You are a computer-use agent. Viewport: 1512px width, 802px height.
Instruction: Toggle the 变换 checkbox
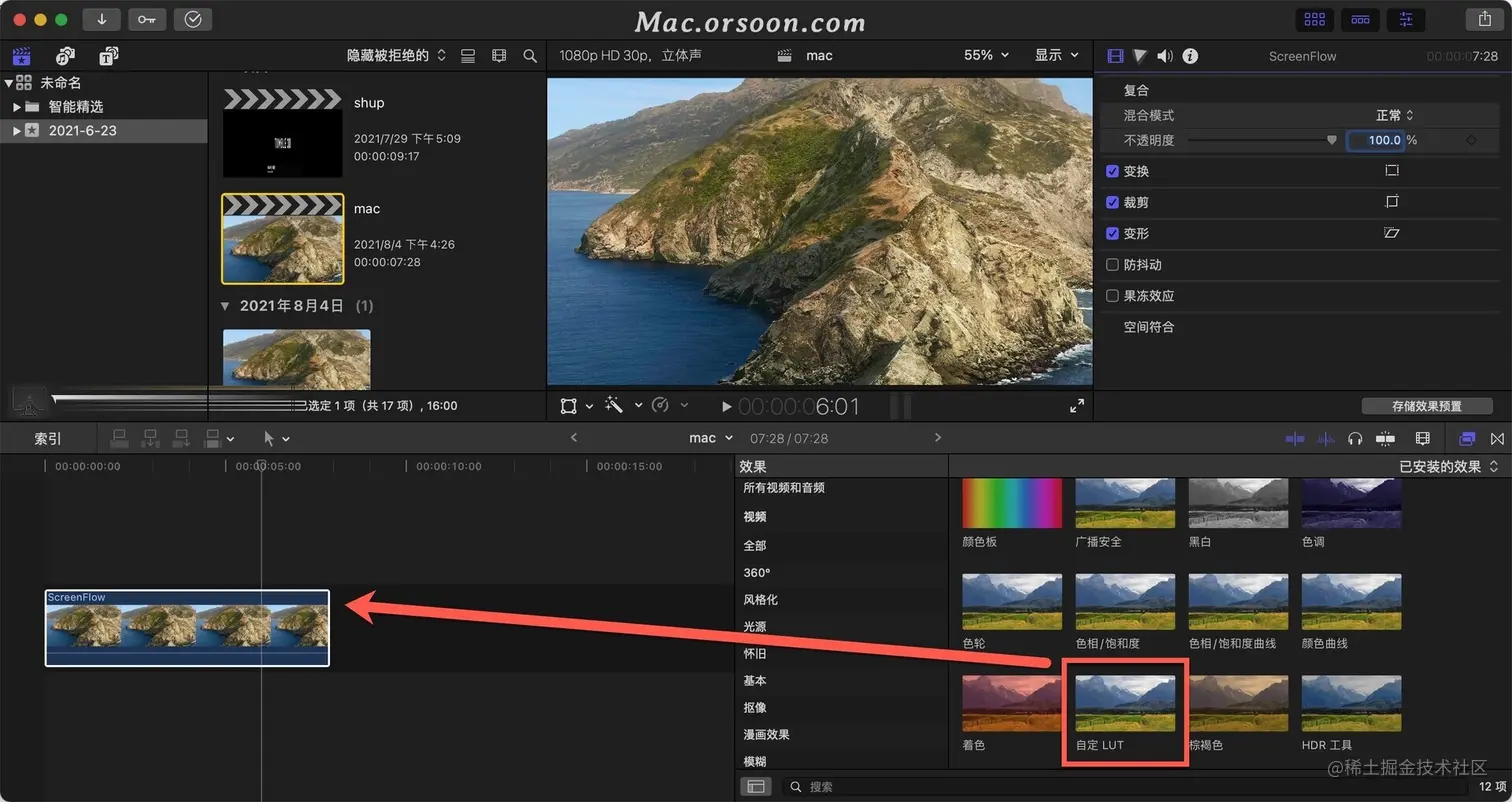(1112, 171)
